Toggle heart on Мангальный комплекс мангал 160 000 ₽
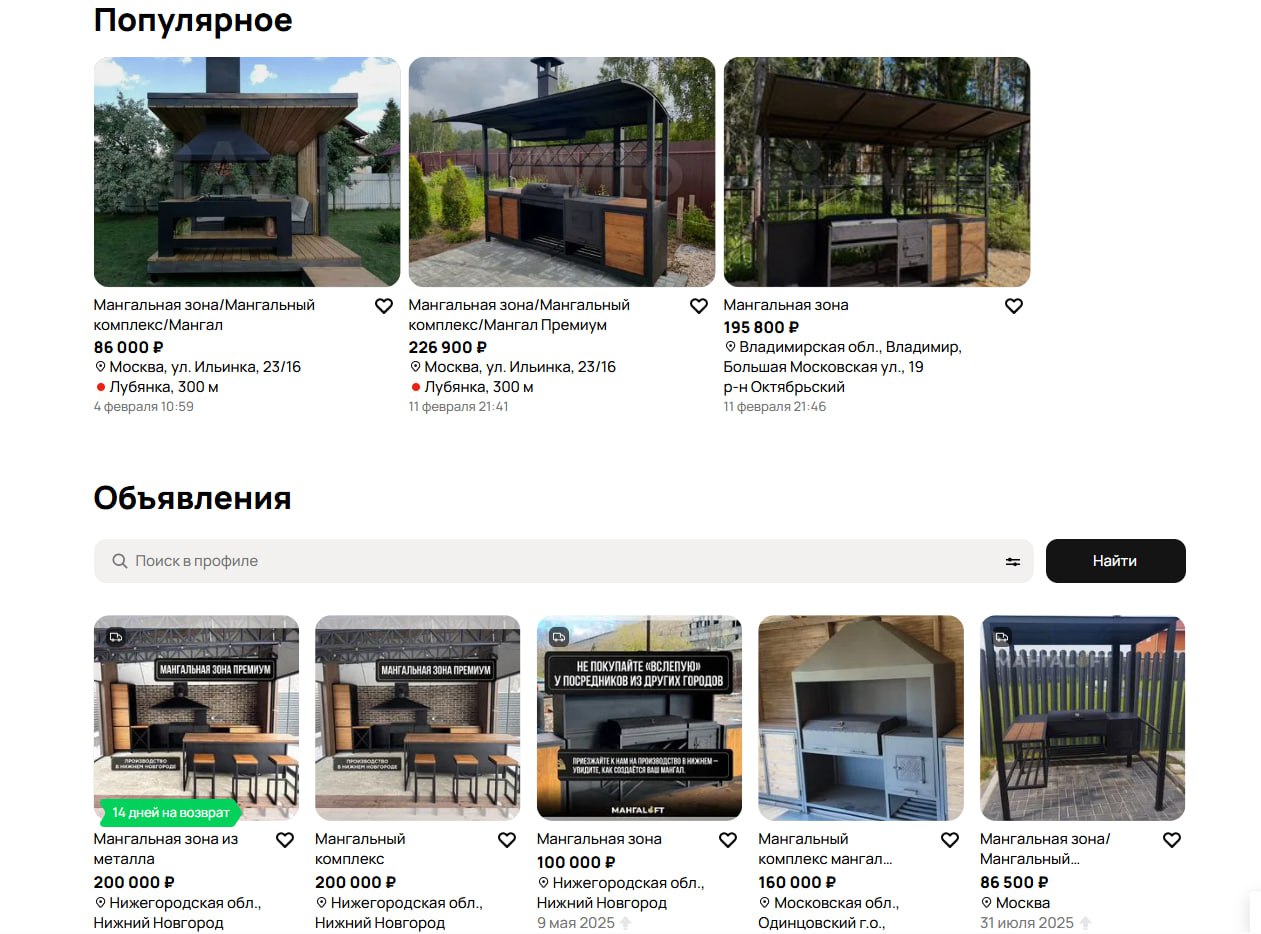The width and height of the screenshot is (1261, 934). 950,840
